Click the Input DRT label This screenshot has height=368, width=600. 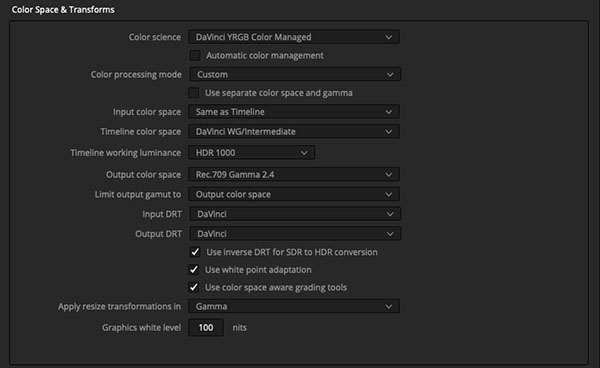[x=162, y=214]
